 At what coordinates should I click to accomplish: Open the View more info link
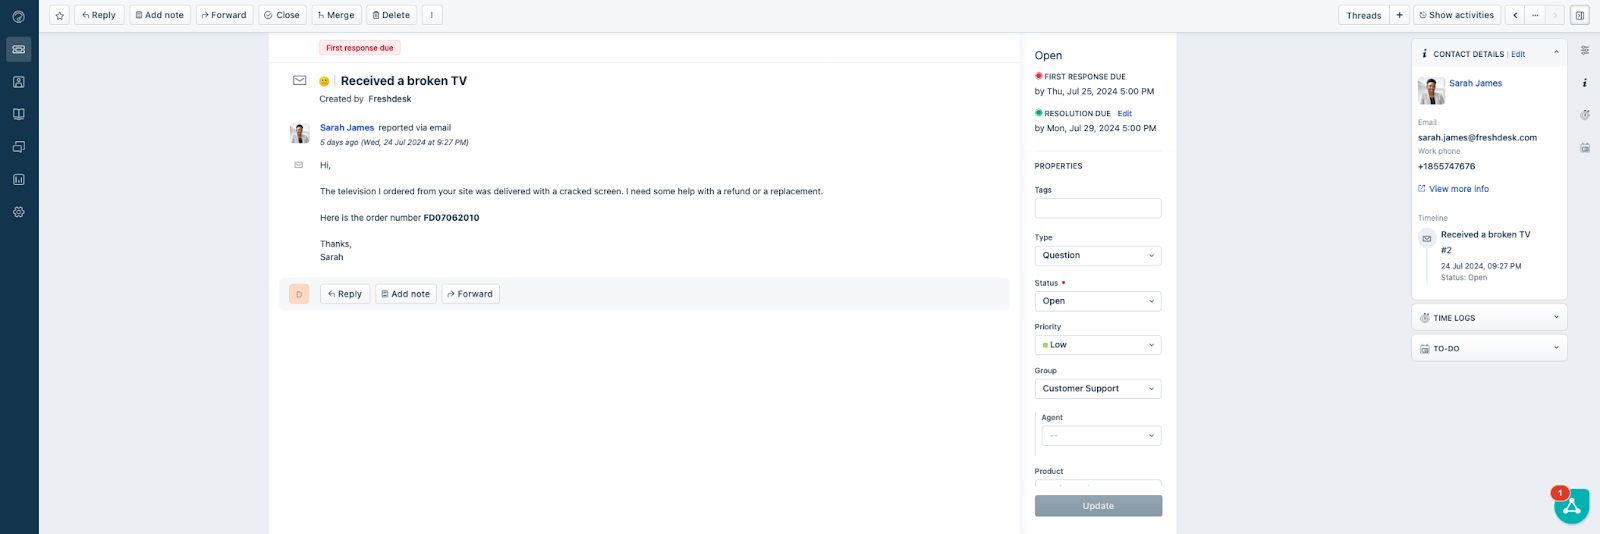click(x=1458, y=189)
